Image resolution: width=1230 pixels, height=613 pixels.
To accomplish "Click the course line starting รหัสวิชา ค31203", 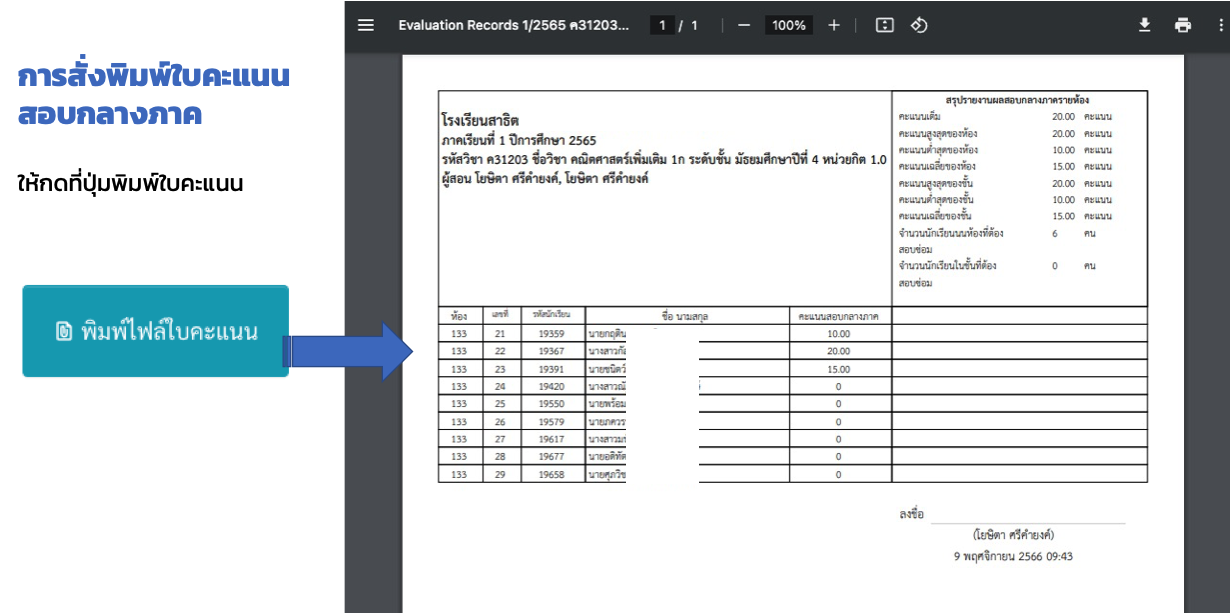I will [x=664, y=159].
